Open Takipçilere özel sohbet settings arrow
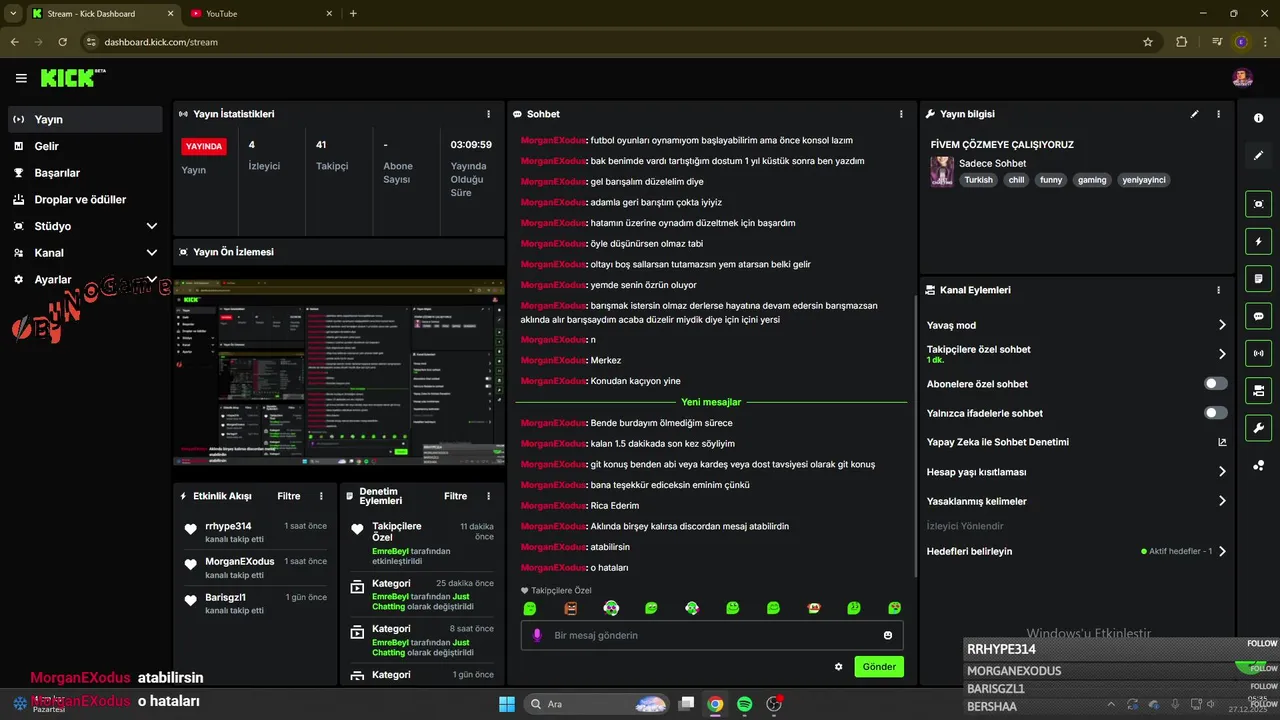This screenshot has height=720, width=1280. [x=1222, y=354]
